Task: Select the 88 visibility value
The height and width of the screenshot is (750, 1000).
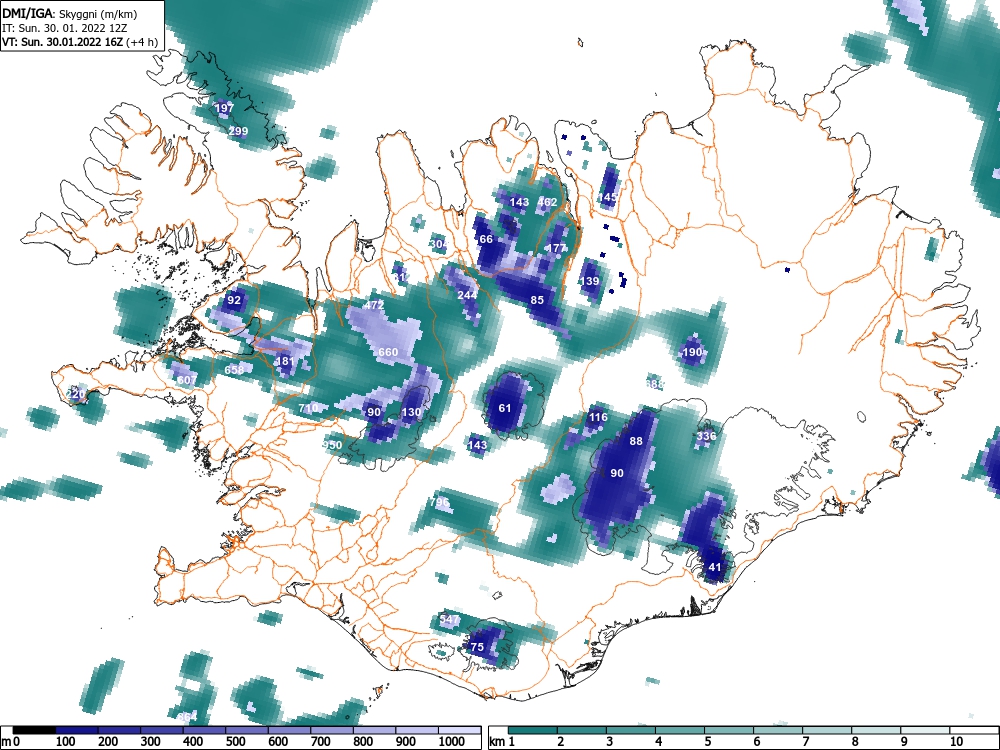Action: coord(636,441)
